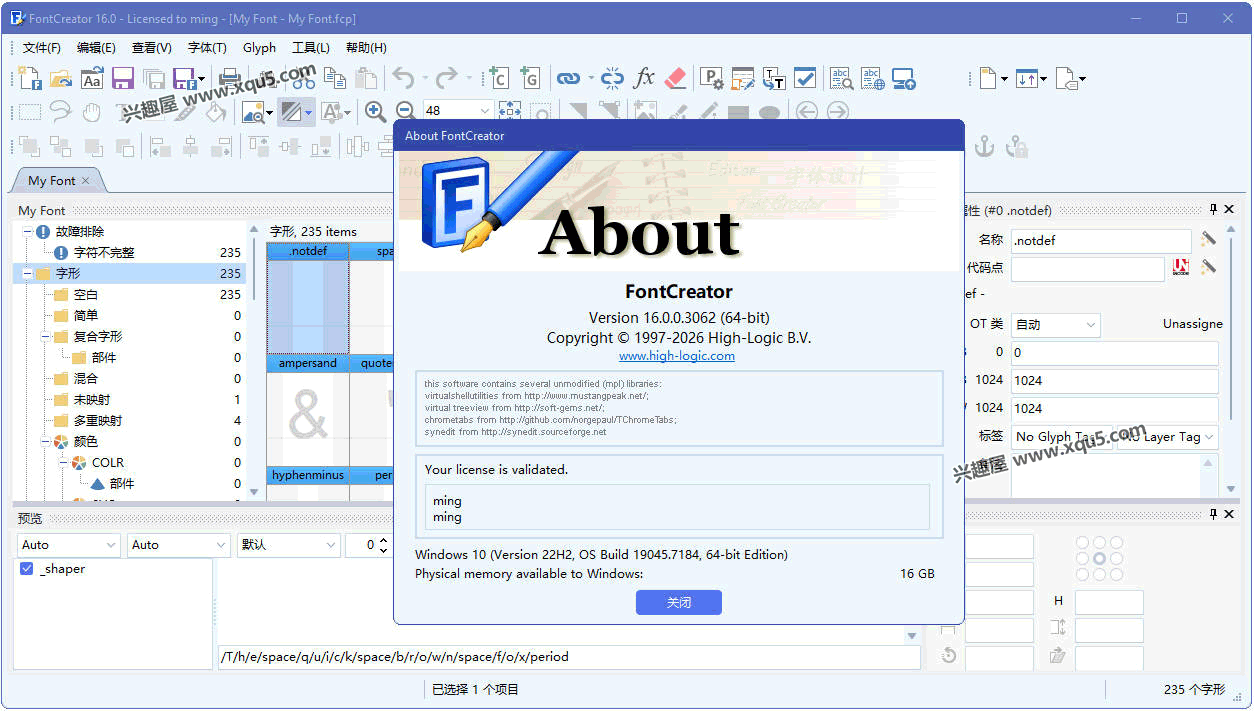Collapse the COLR tree node
The width and height of the screenshot is (1254, 711).
[x=64, y=462]
